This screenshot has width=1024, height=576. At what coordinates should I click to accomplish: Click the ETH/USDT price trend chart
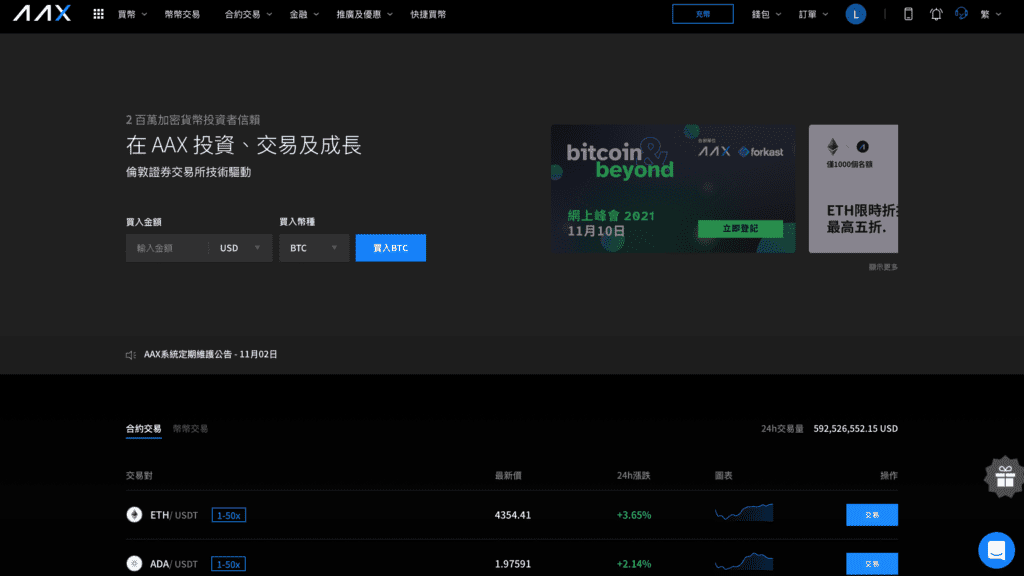pos(744,513)
